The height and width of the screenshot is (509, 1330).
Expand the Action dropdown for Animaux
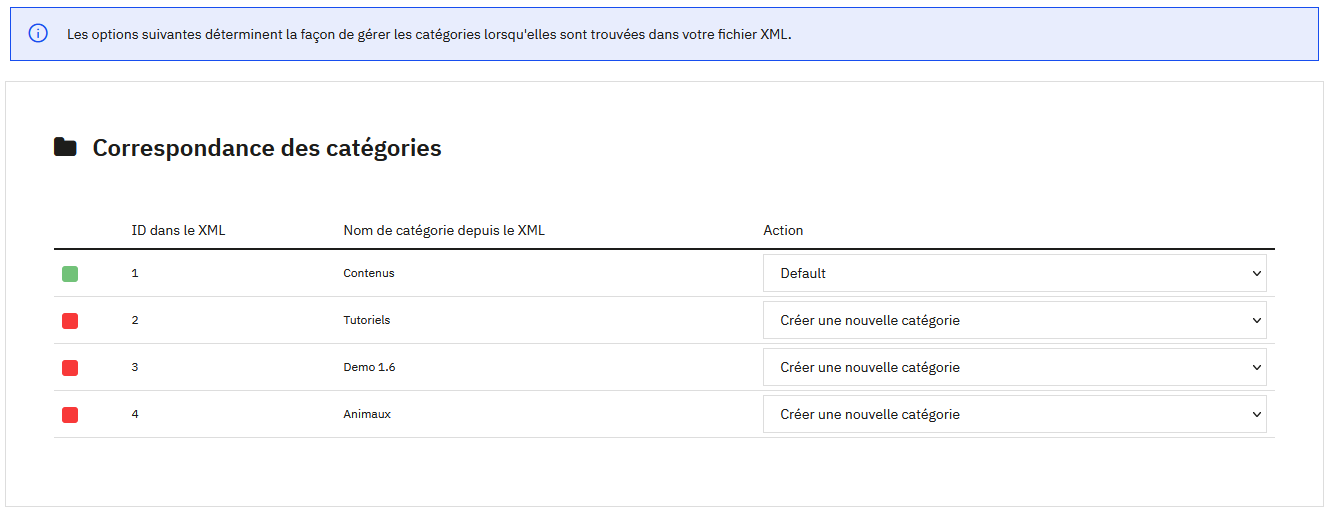[1014, 414]
